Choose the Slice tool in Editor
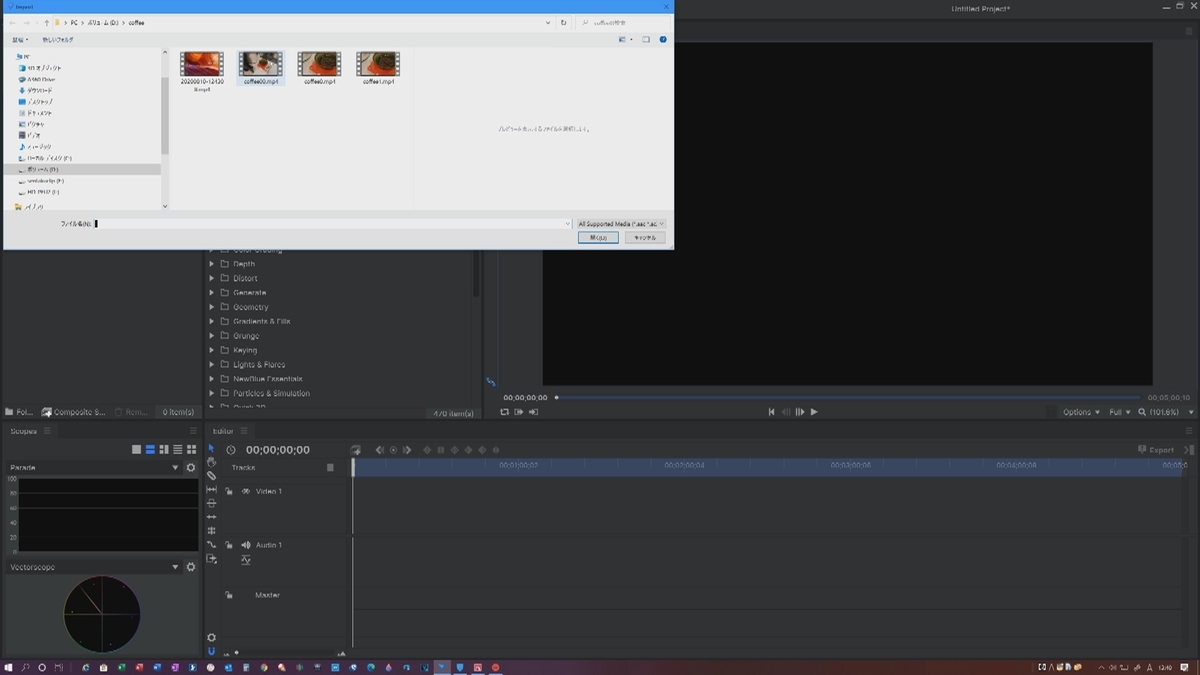Image resolution: width=1200 pixels, height=675 pixels. (211, 476)
